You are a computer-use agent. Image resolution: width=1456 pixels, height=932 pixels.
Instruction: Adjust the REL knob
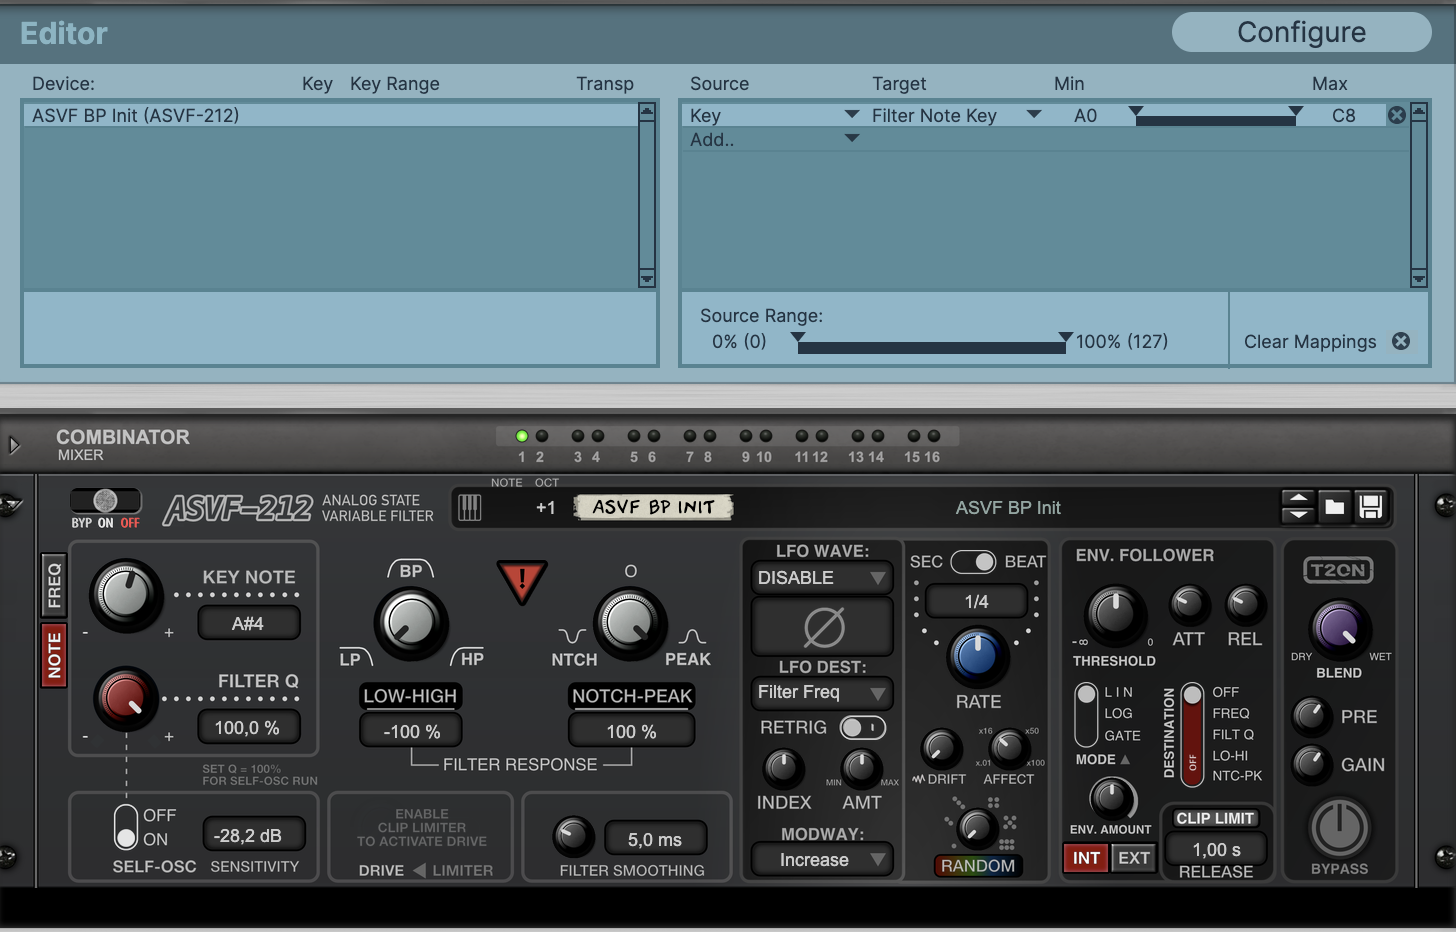click(x=1245, y=604)
